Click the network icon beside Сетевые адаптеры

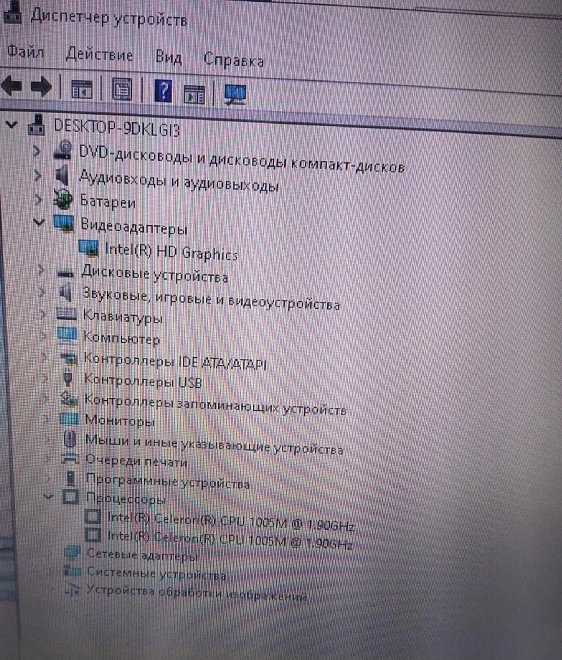pyautogui.click(x=72, y=552)
